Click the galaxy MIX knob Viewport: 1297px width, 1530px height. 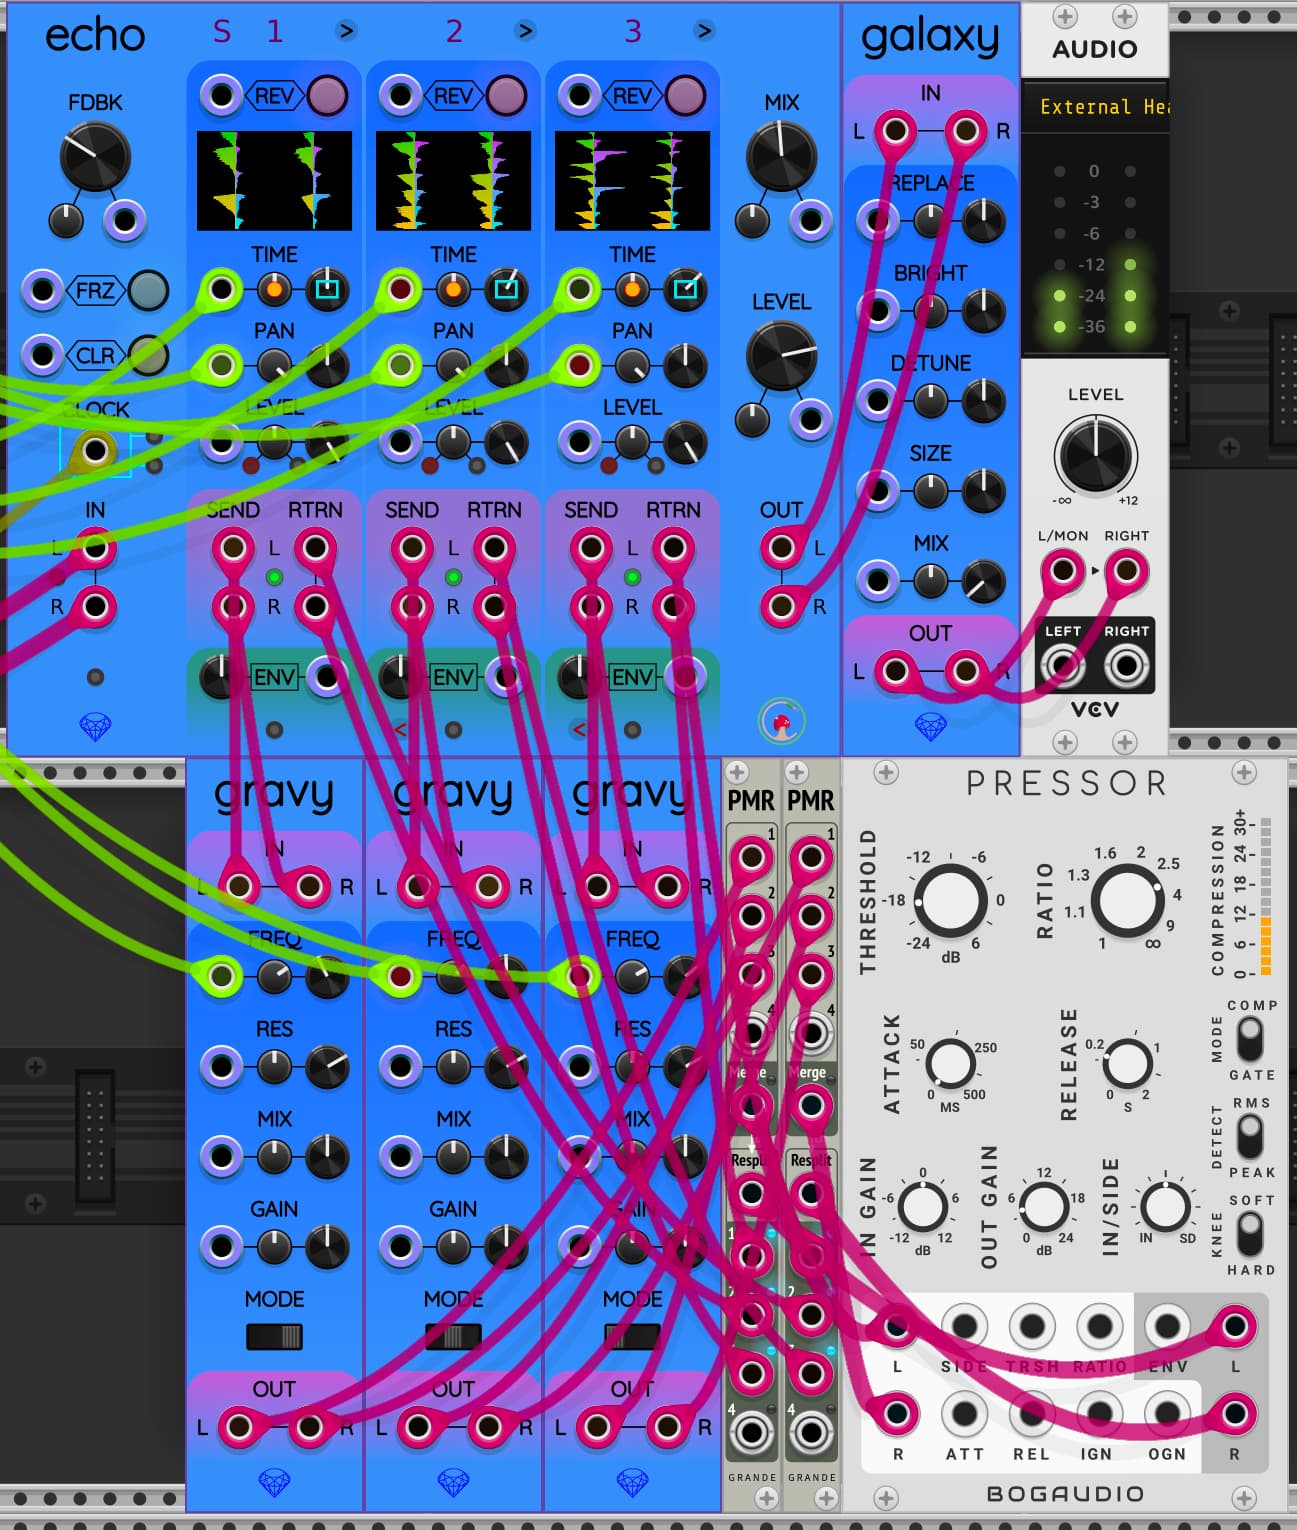coord(984,580)
